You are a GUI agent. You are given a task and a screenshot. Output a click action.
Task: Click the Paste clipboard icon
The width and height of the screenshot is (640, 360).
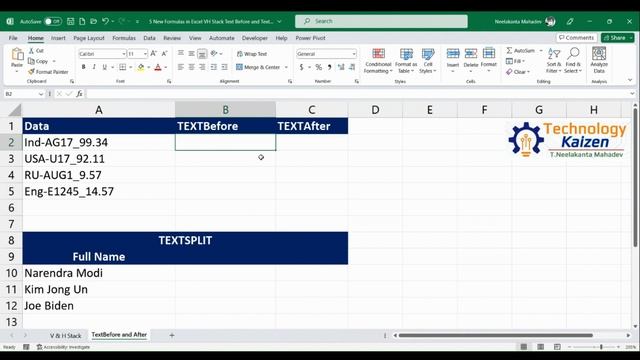(x=17, y=55)
